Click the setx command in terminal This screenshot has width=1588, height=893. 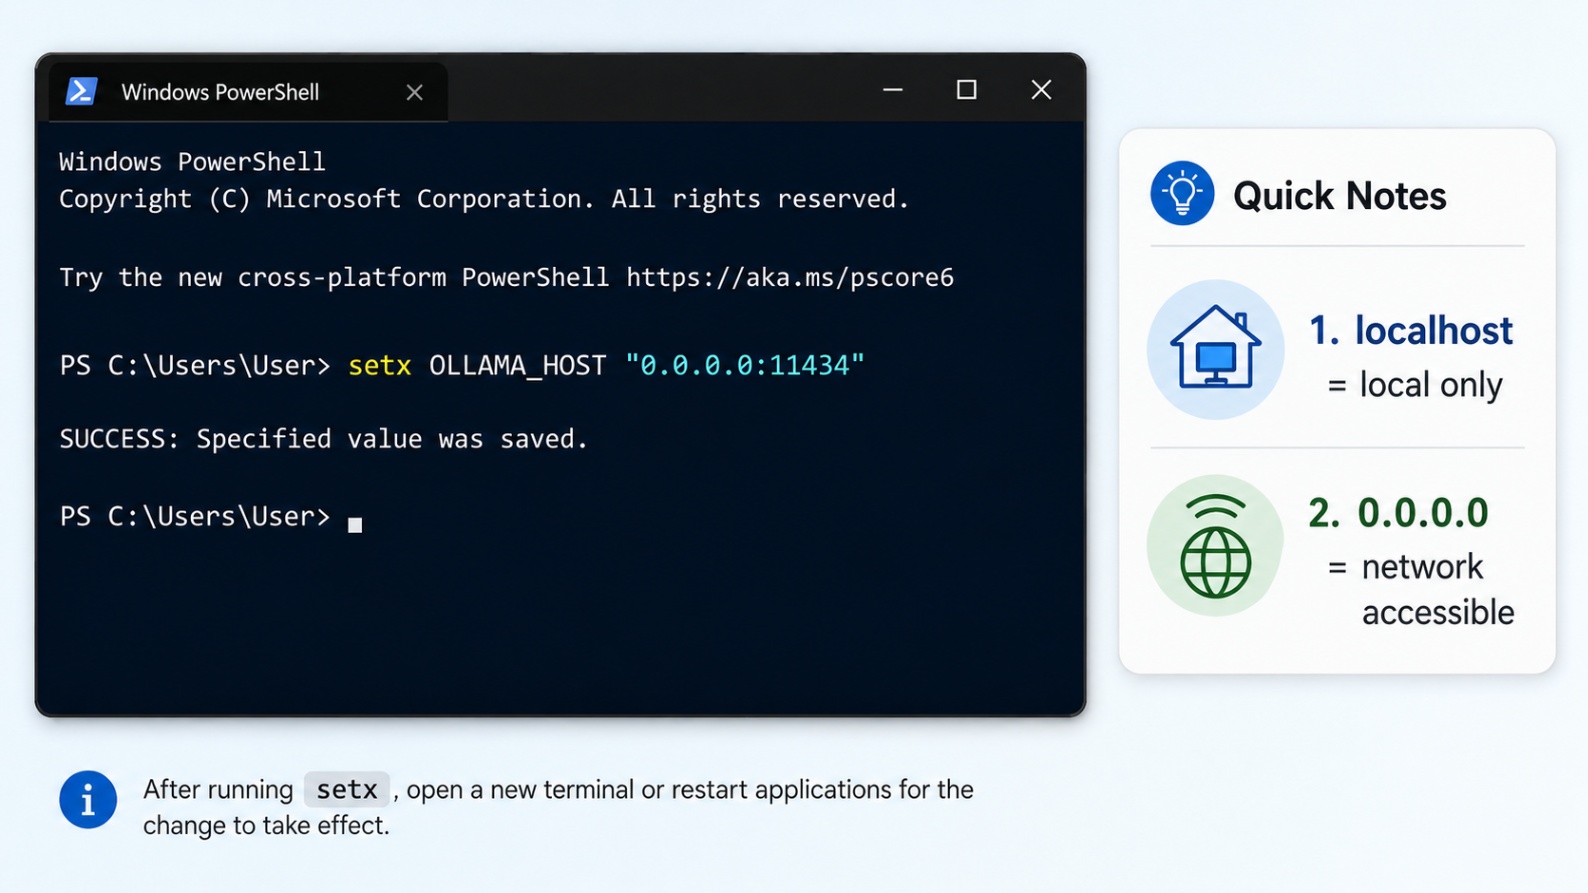(x=379, y=365)
